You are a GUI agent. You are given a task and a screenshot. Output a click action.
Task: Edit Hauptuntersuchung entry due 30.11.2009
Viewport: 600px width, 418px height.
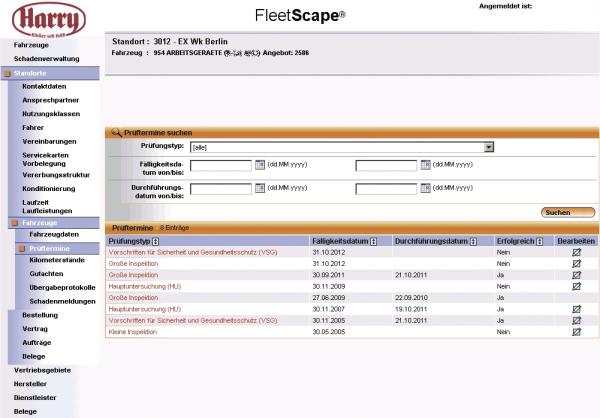click(576, 286)
